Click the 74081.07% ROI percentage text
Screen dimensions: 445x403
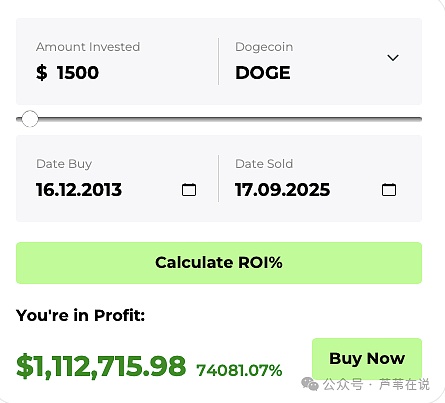239,370
